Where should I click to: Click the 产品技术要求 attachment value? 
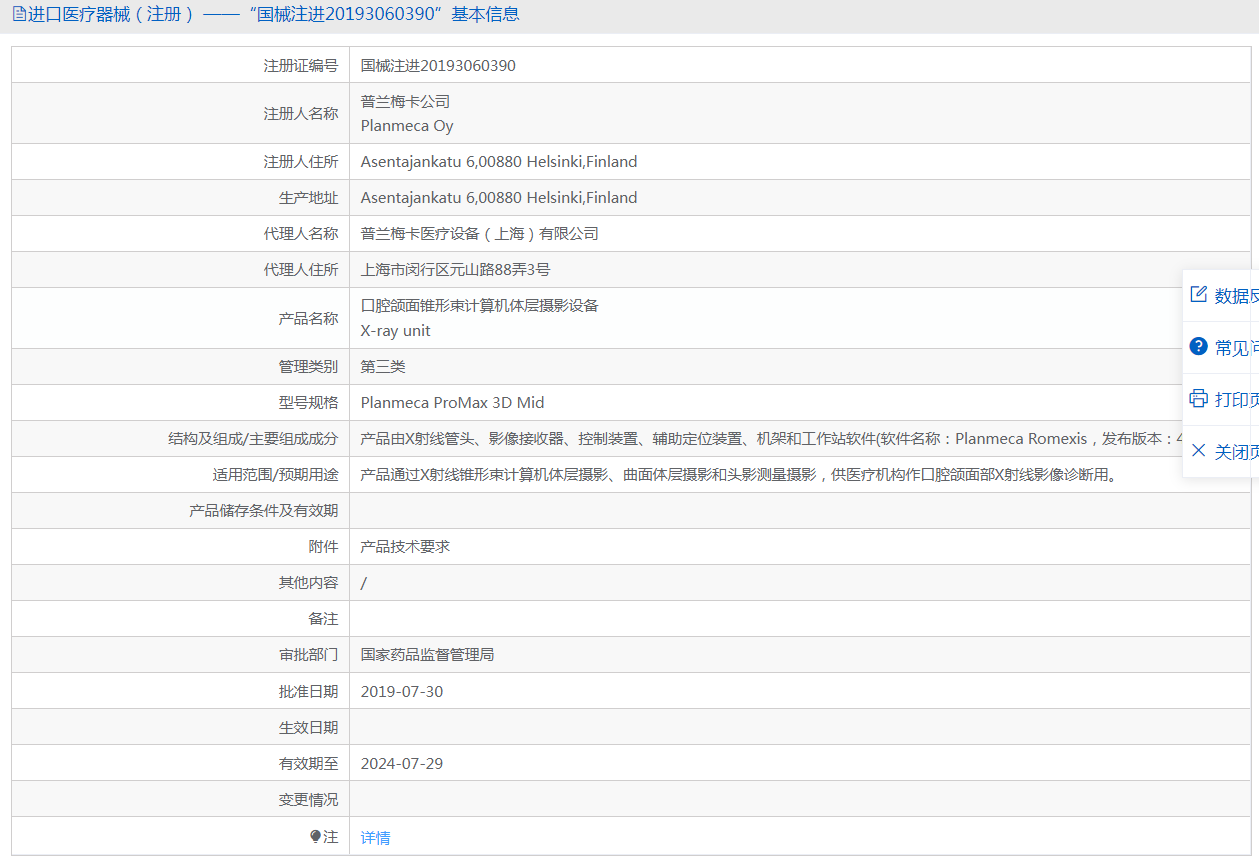(x=406, y=547)
